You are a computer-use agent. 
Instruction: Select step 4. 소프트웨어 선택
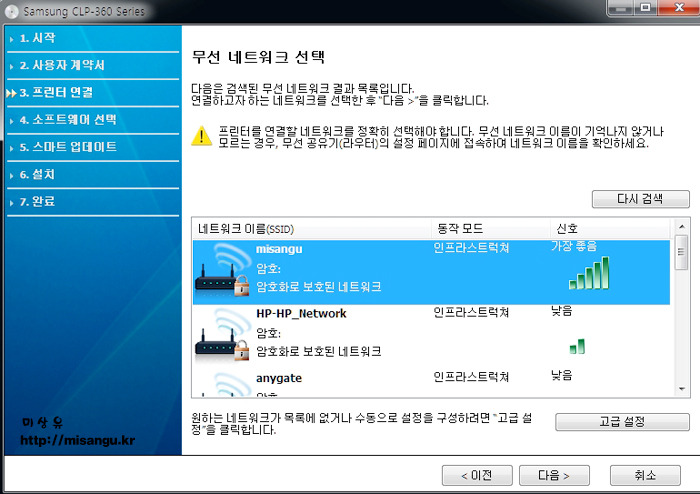(93, 120)
